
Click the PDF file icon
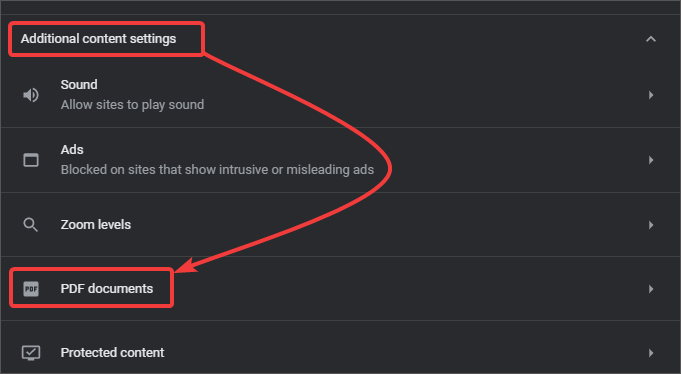31,289
